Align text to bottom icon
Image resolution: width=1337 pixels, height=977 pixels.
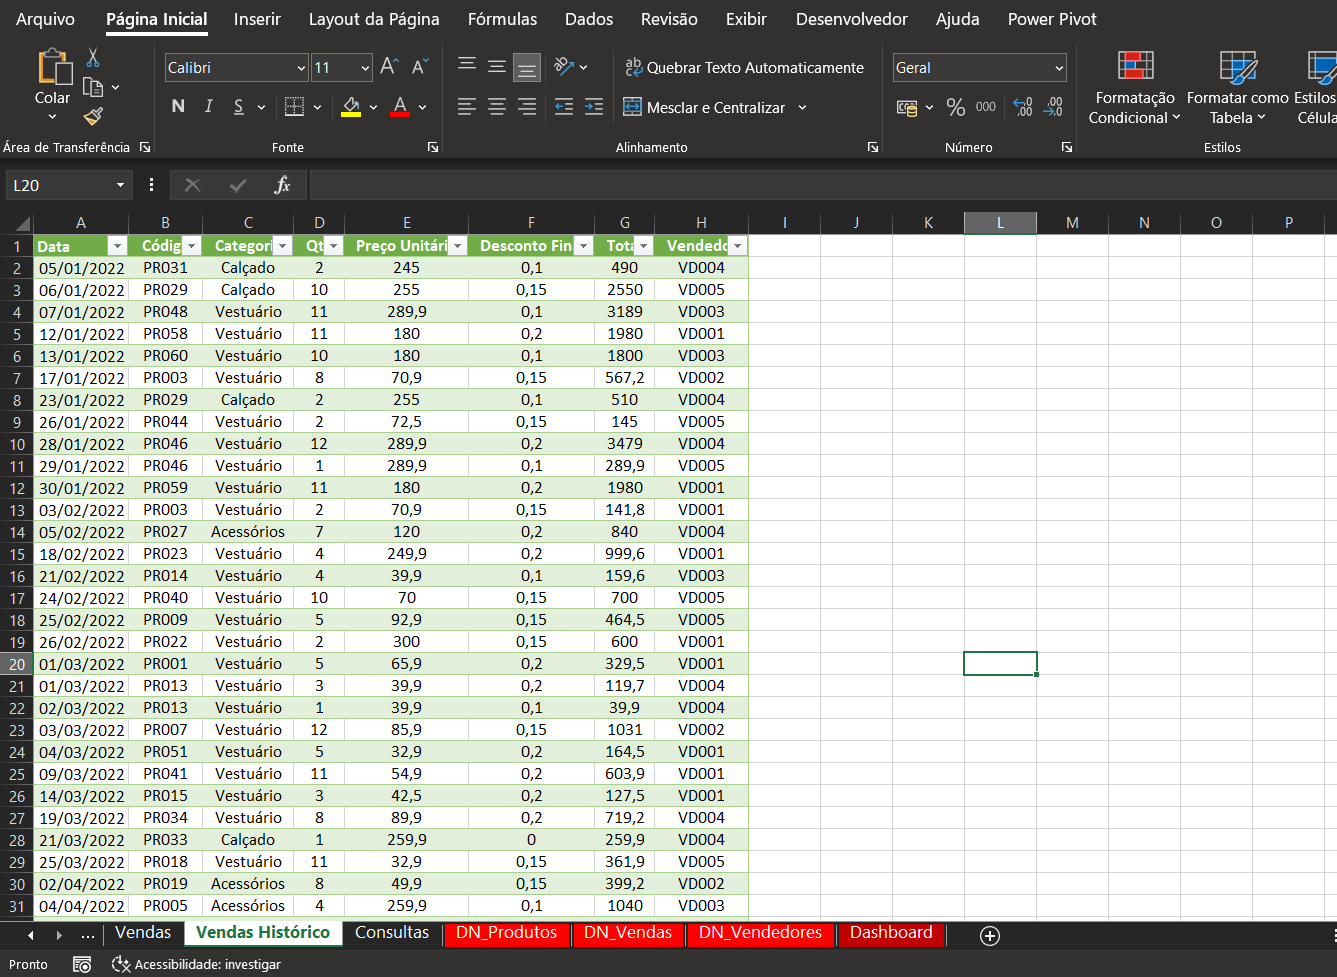527,66
